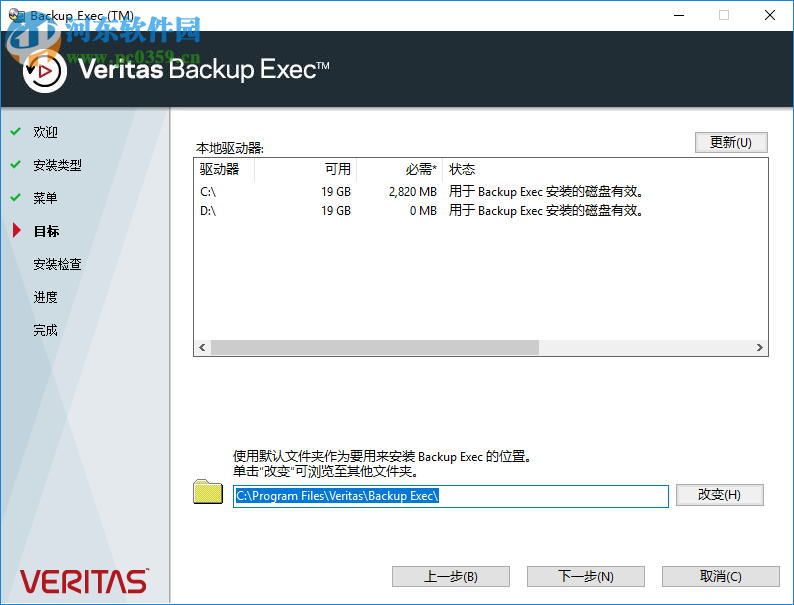Image resolution: width=794 pixels, height=605 pixels.
Task: Go back with 上一步(B) button
Action: (x=451, y=576)
